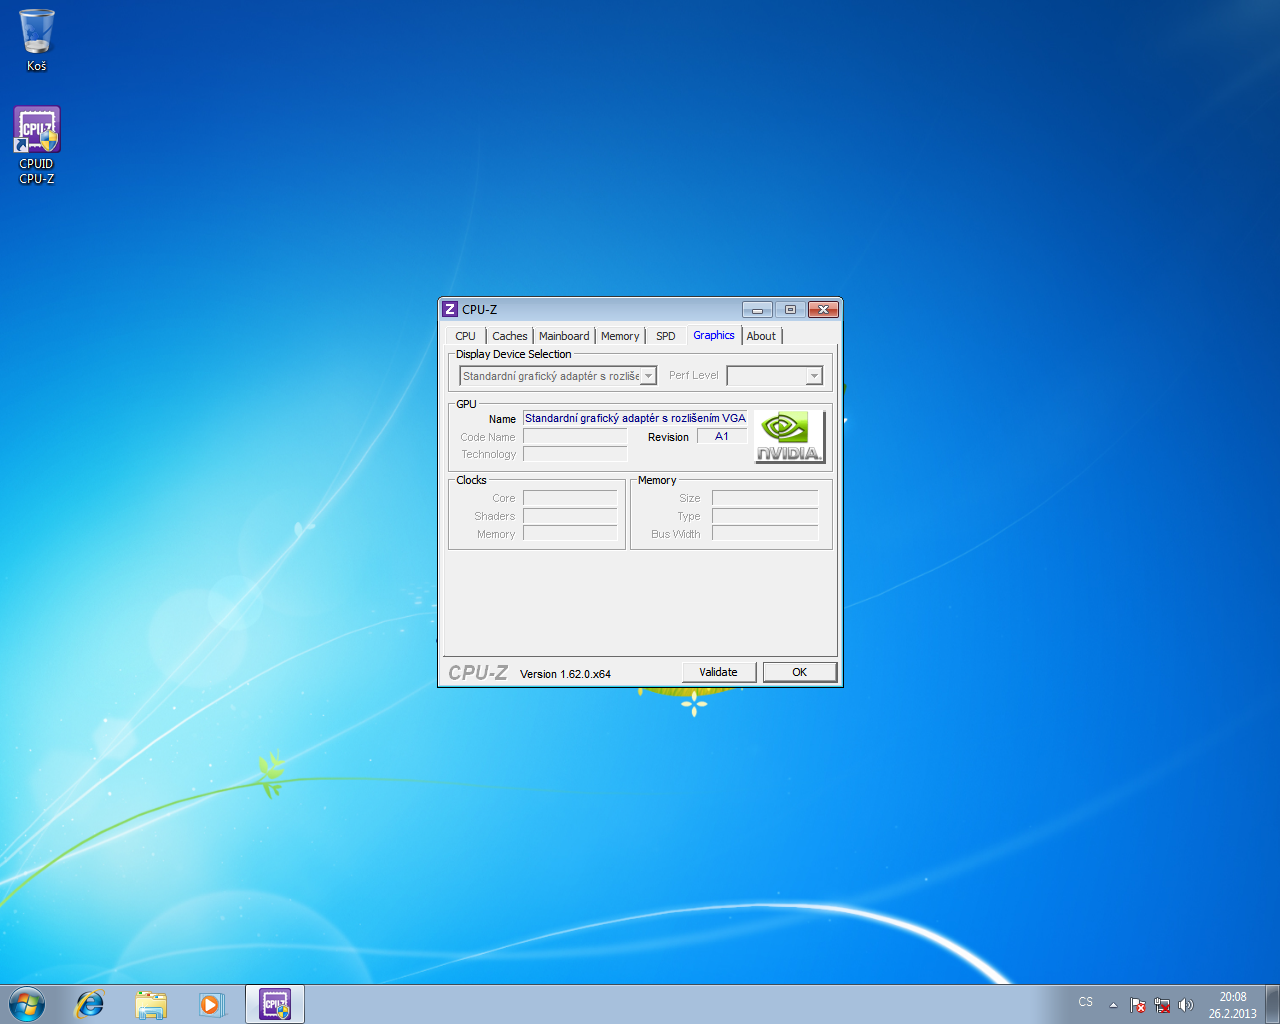Click the GPU Name text field

coord(634,418)
